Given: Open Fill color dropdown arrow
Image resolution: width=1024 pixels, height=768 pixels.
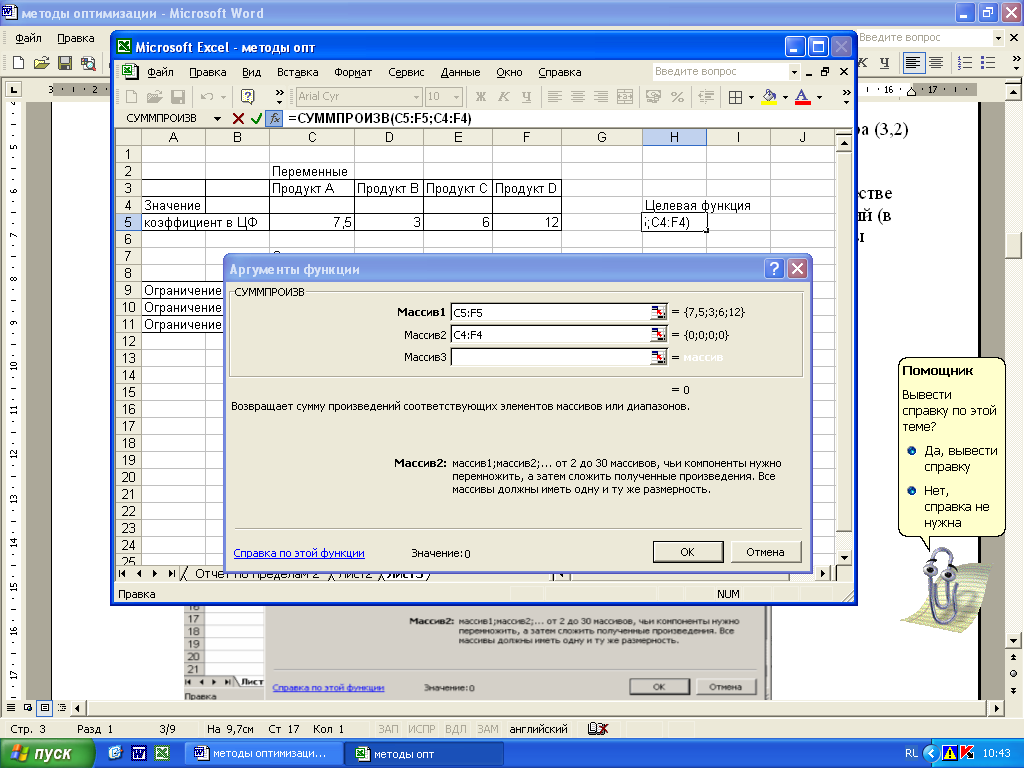Looking at the screenshot, I should click(785, 97).
